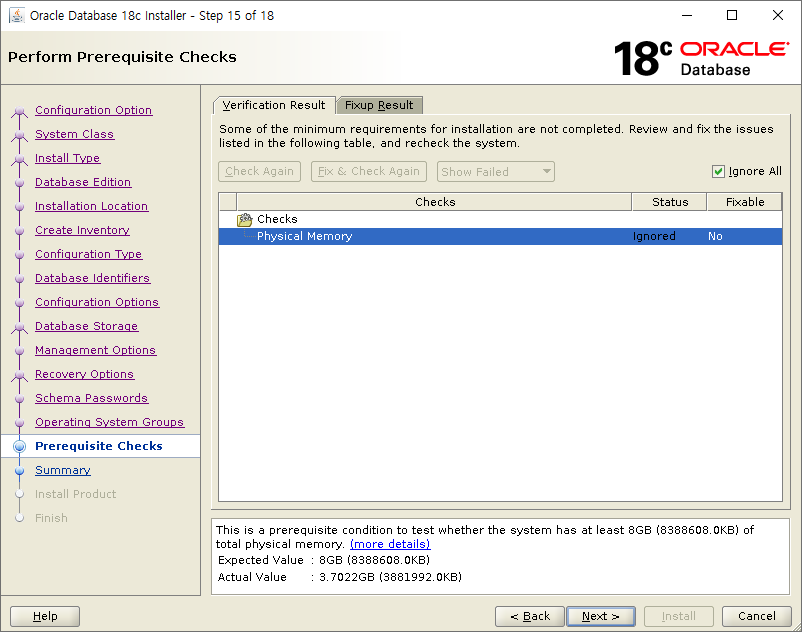Viewport: 802px width, 632px height.
Task: Click the Checks folder icon
Action: click(x=244, y=219)
